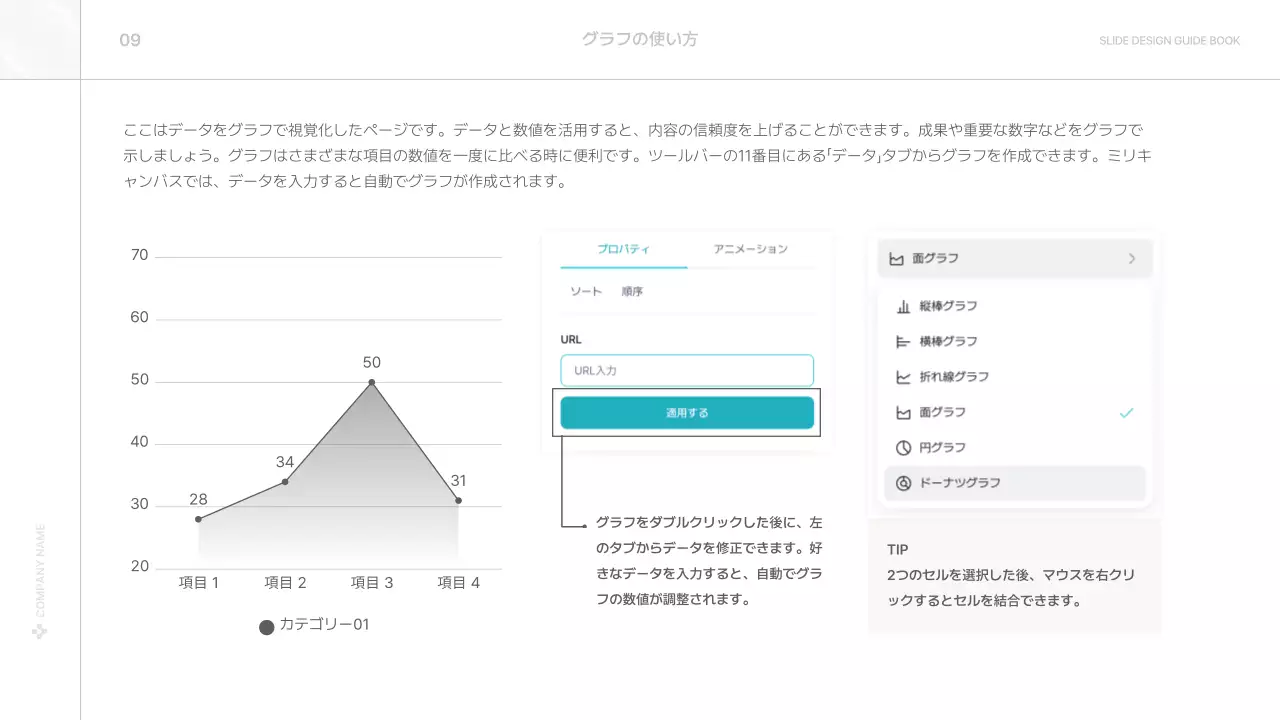Open the ソート sort option
Image resolution: width=1280 pixels, height=720 pixels.
(x=586, y=292)
